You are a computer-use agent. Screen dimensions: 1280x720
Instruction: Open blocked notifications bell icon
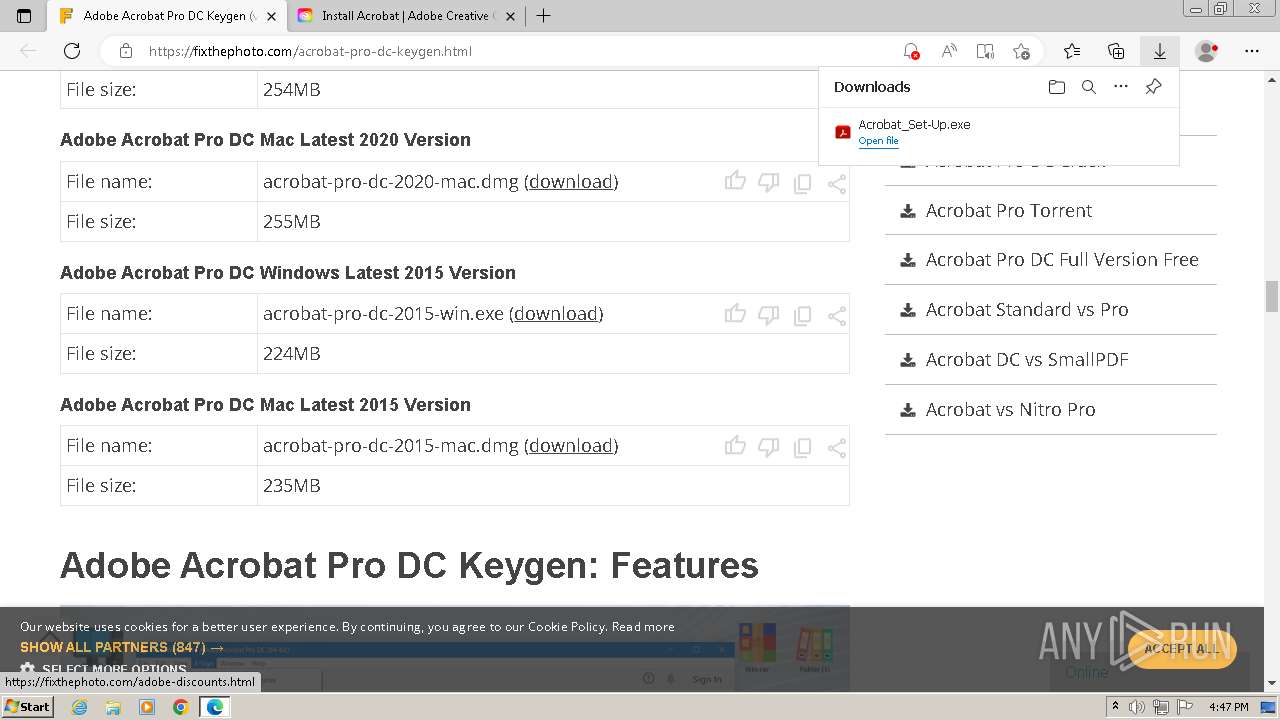tap(910, 51)
